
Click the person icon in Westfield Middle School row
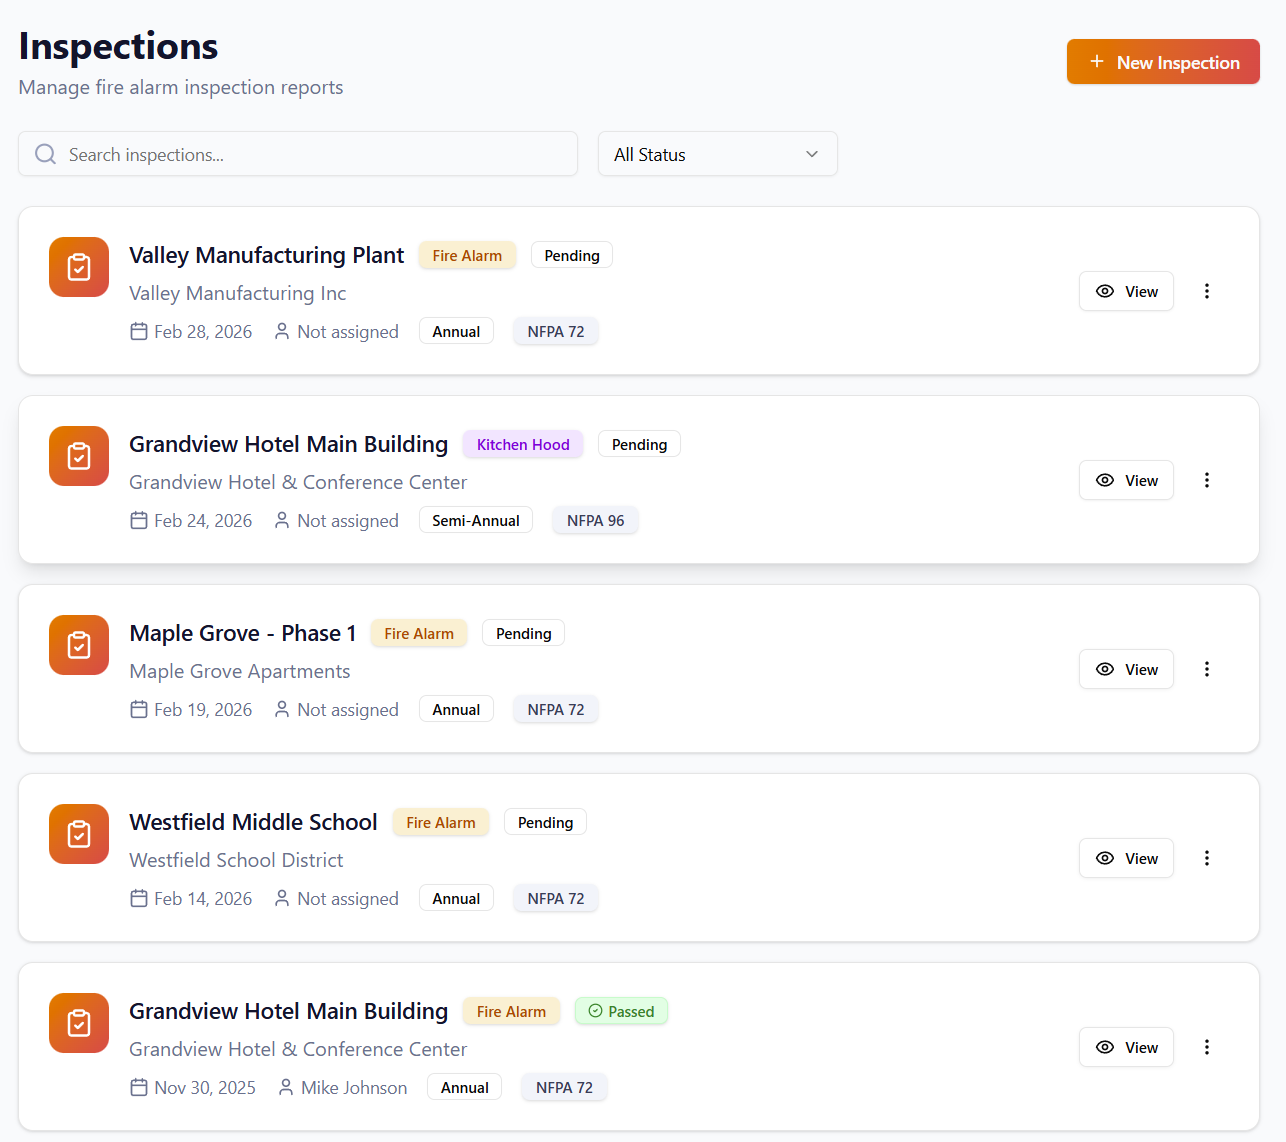click(282, 898)
